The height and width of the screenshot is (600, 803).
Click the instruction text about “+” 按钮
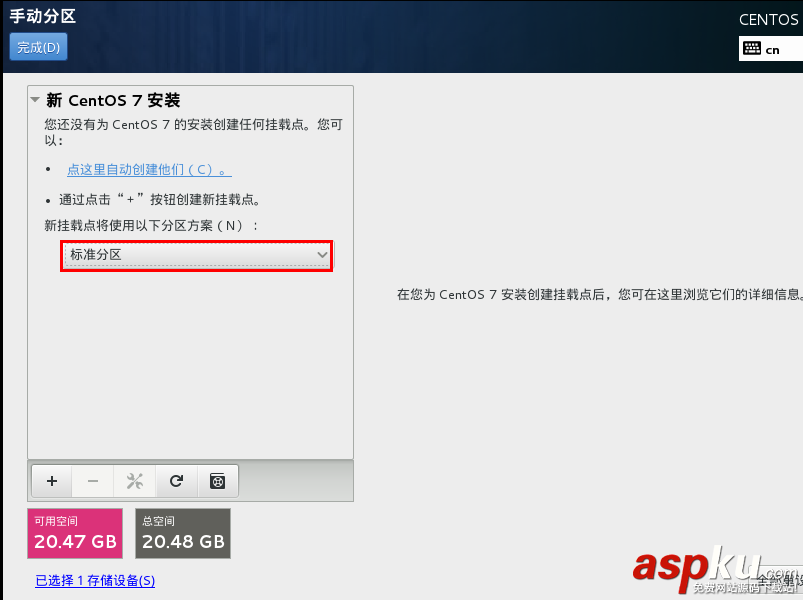tap(159, 199)
